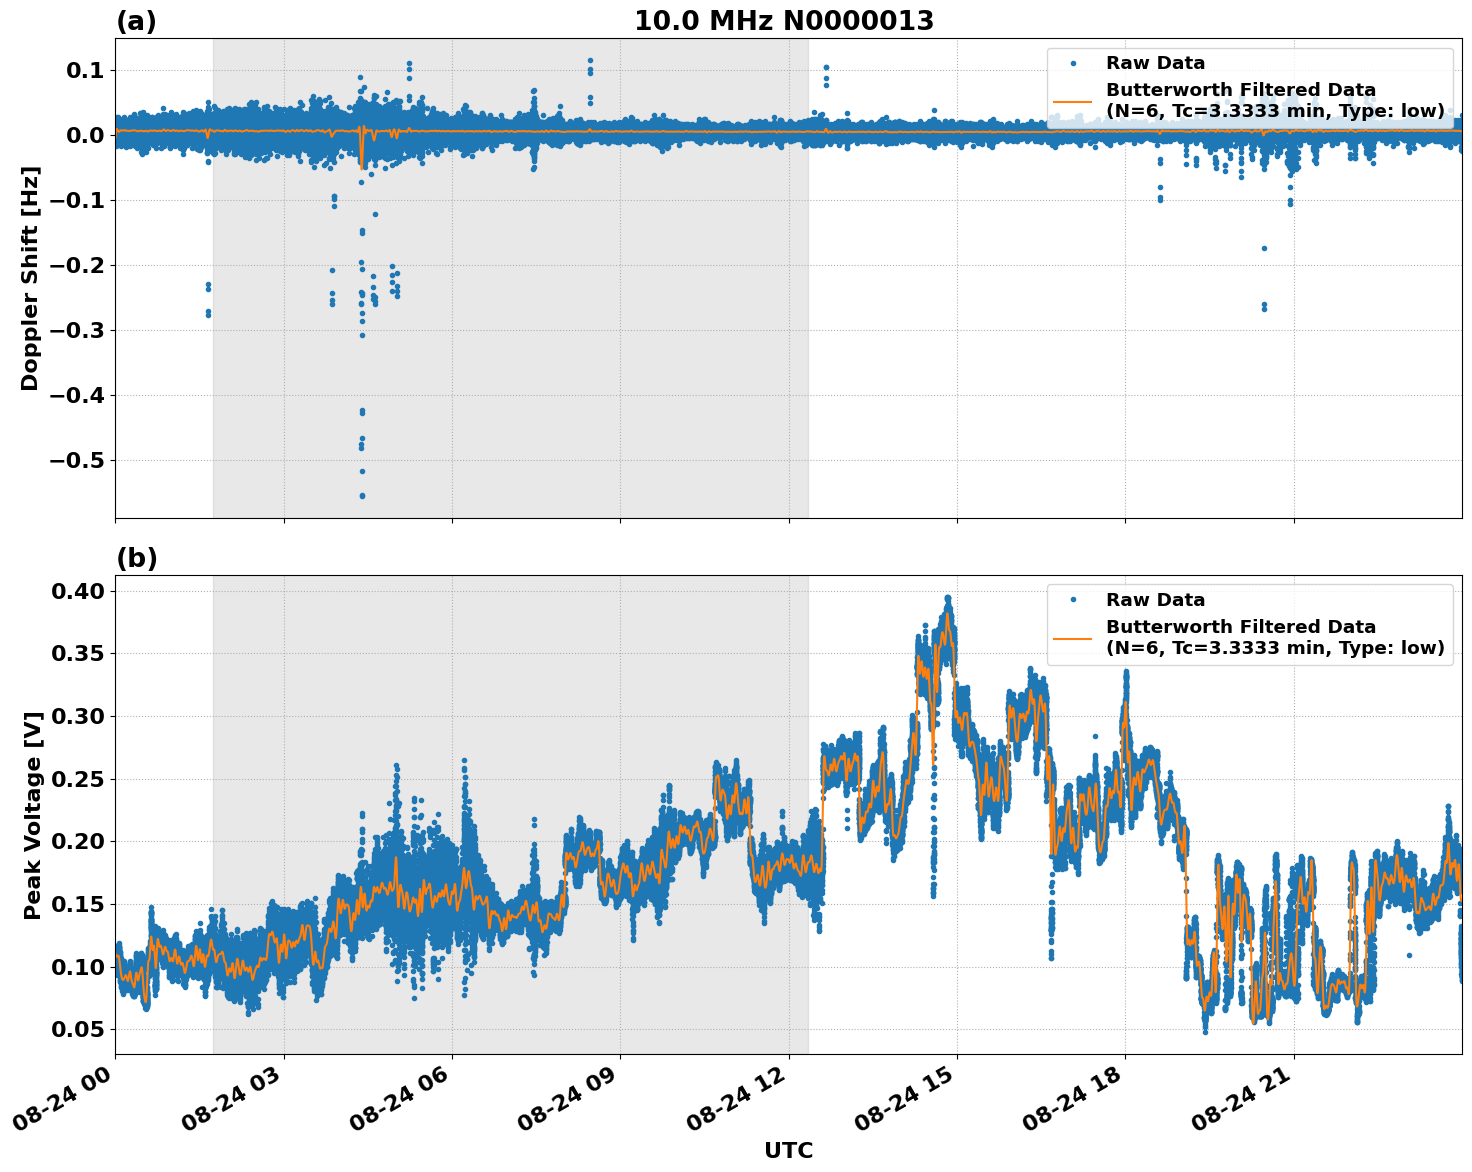
Task: Select the (b) subplot label tab
Action: (x=137, y=557)
